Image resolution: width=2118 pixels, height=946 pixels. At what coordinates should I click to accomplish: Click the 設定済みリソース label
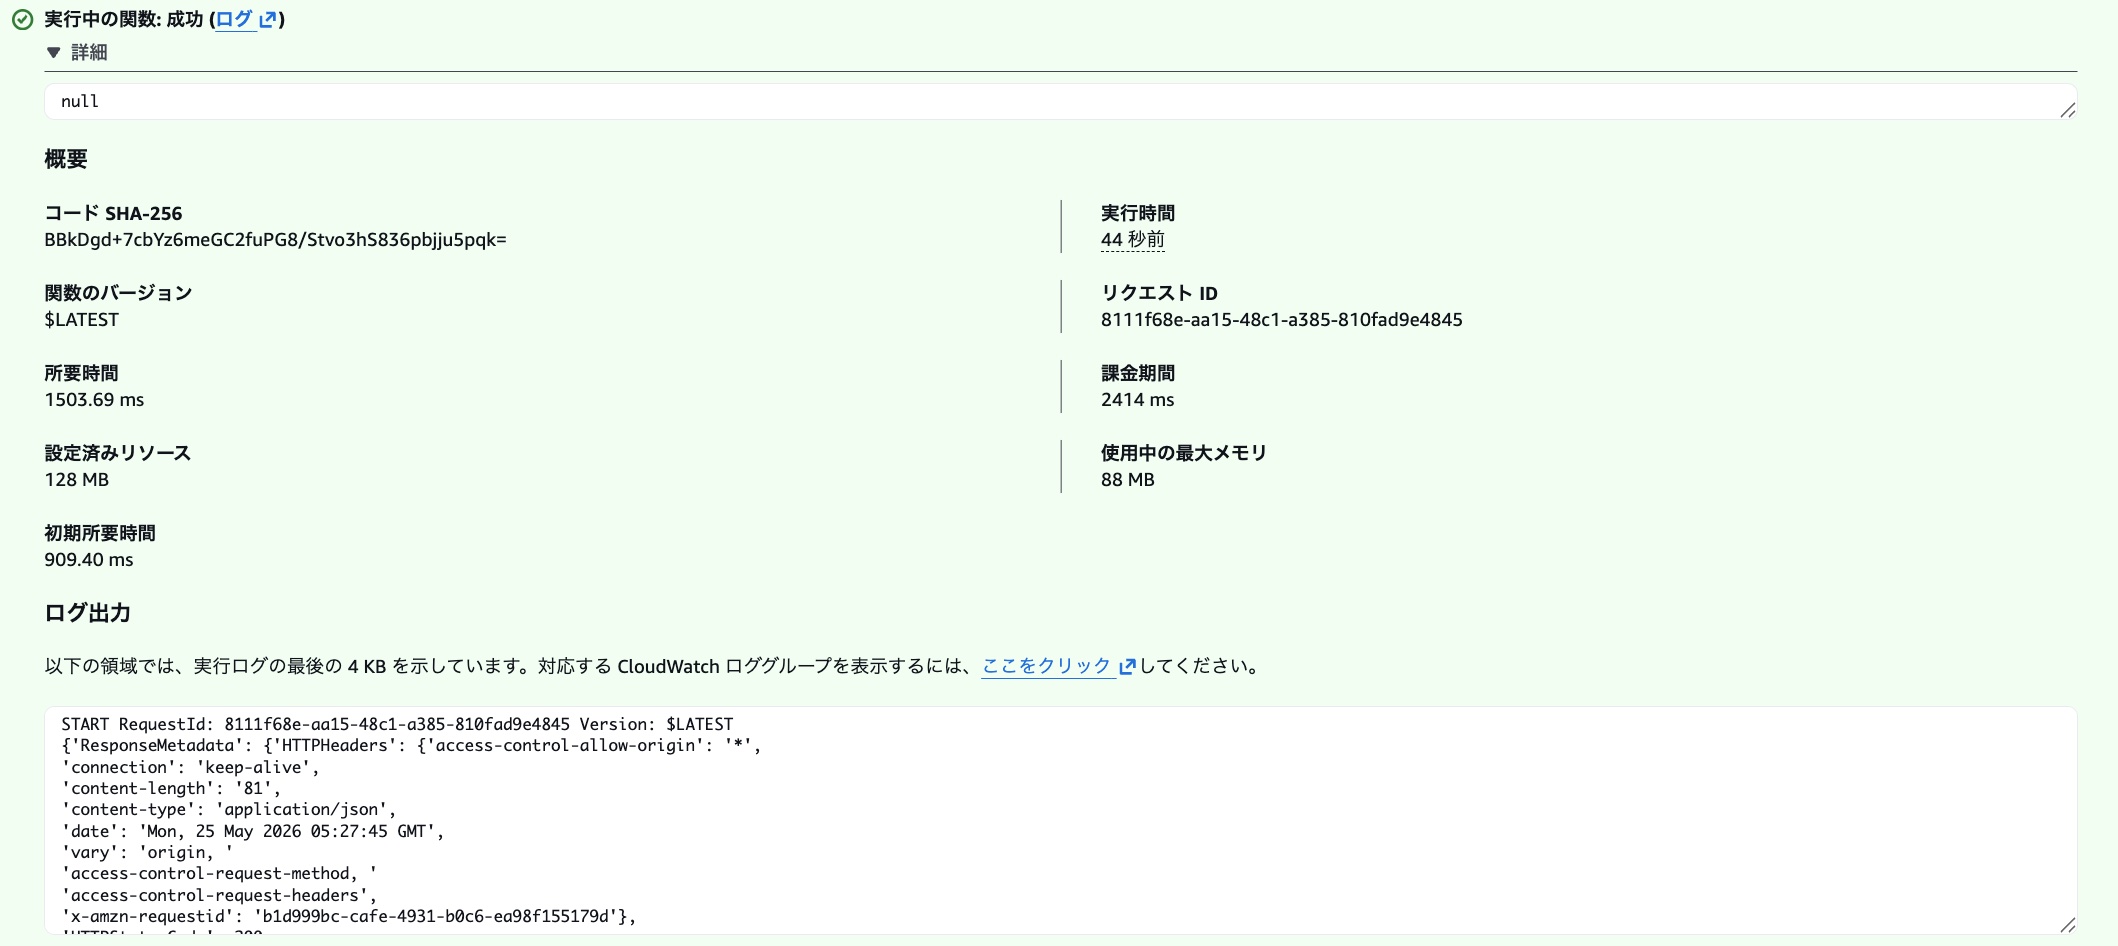click(x=117, y=453)
